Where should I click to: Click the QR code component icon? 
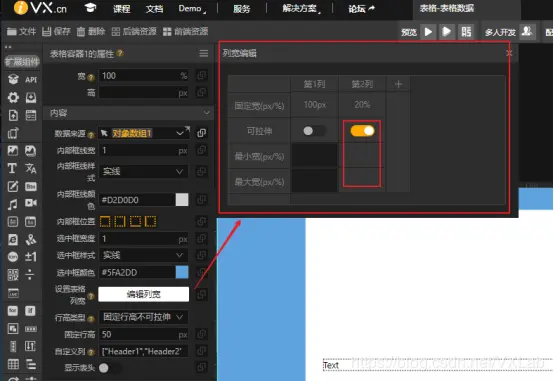13,275
